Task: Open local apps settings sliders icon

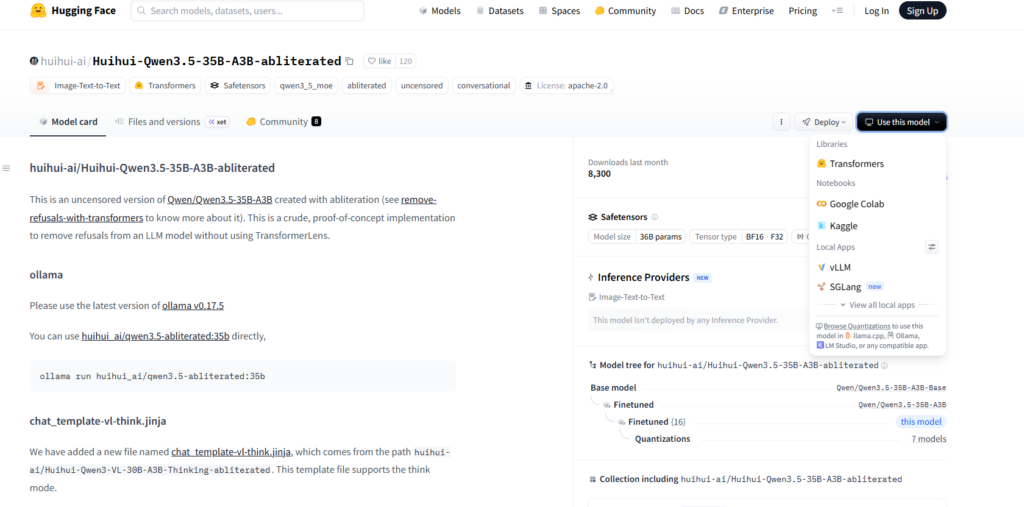Action: click(x=932, y=247)
